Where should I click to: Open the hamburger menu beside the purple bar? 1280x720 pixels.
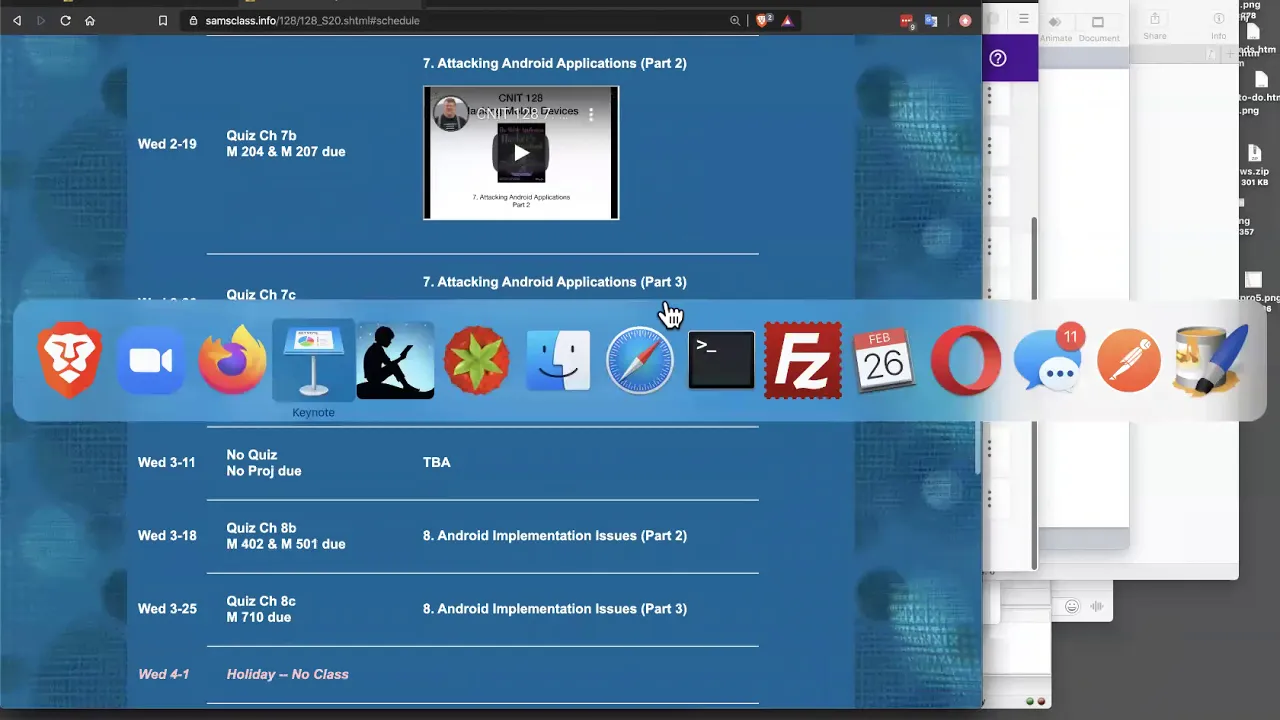pyautogui.click(x=1024, y=19)
